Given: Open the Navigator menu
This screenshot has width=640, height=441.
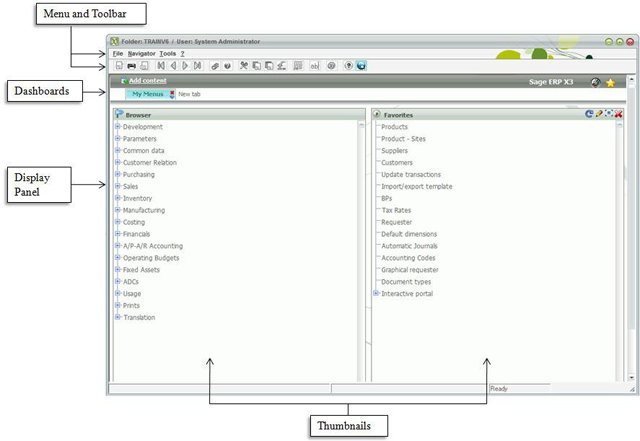Looking at the screenshot, I should tap(141, 52).
